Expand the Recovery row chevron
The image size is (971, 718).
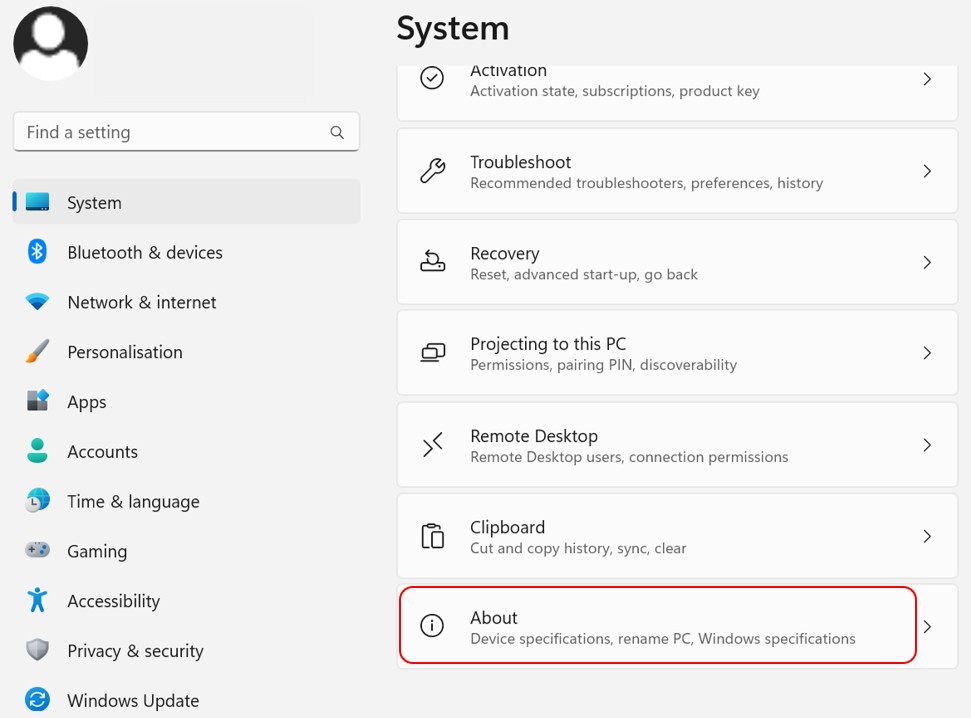pyautogui.click(x=927, y=262)
